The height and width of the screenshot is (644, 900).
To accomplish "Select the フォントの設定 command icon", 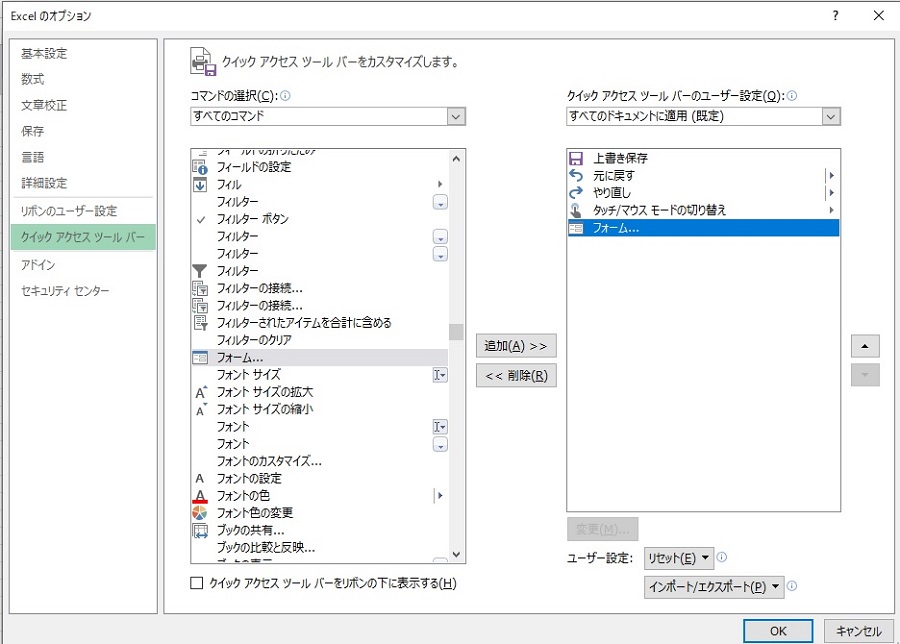I will click(x=200, y=478).
